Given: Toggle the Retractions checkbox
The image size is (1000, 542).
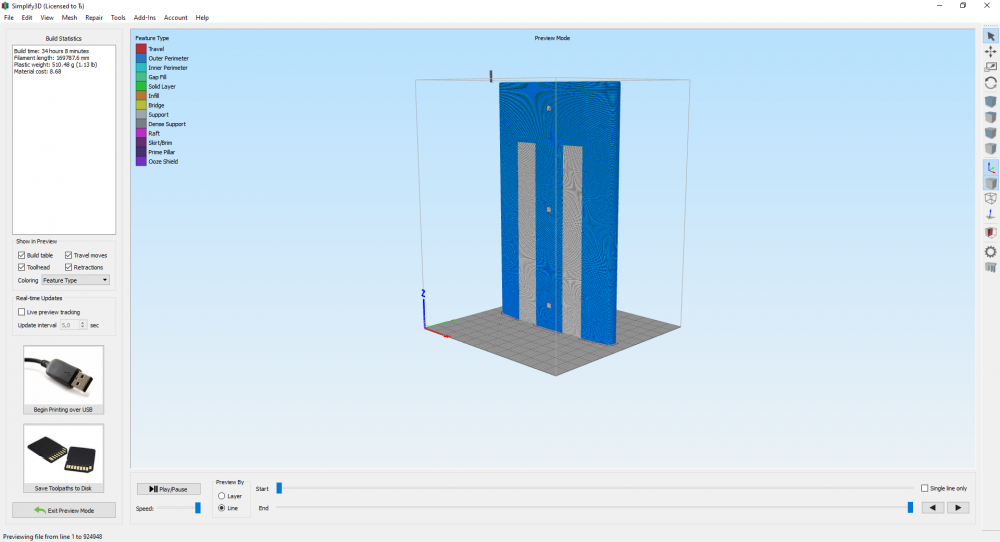Looking at the screenshot, I should pos(68,267).
